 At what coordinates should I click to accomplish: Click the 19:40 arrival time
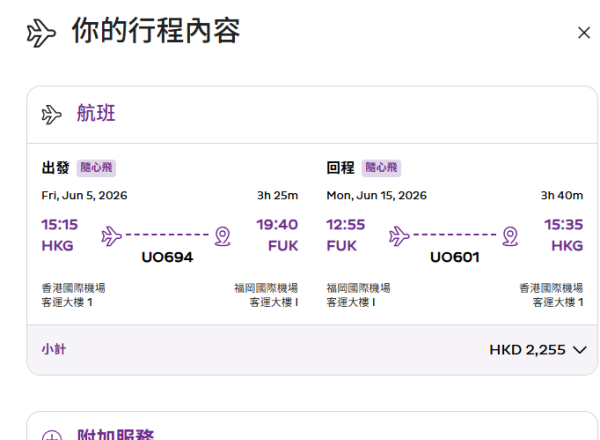pyautogui.click(x=277, y=225)
